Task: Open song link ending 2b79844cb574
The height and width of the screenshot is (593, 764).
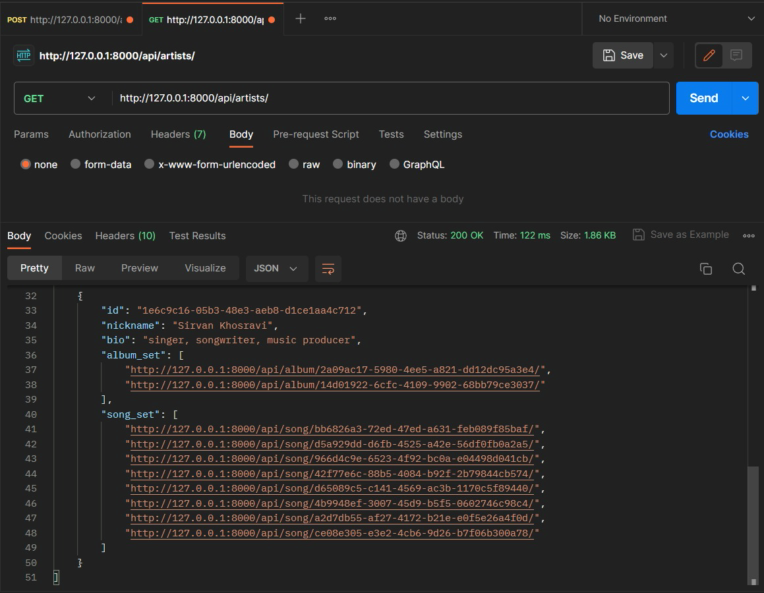Action: (x=332, y=474)
